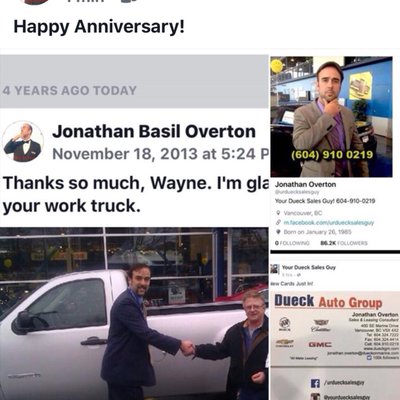Click the Facebook logo icon on the card
Viewport: 400px width, 400px height.
315,383
